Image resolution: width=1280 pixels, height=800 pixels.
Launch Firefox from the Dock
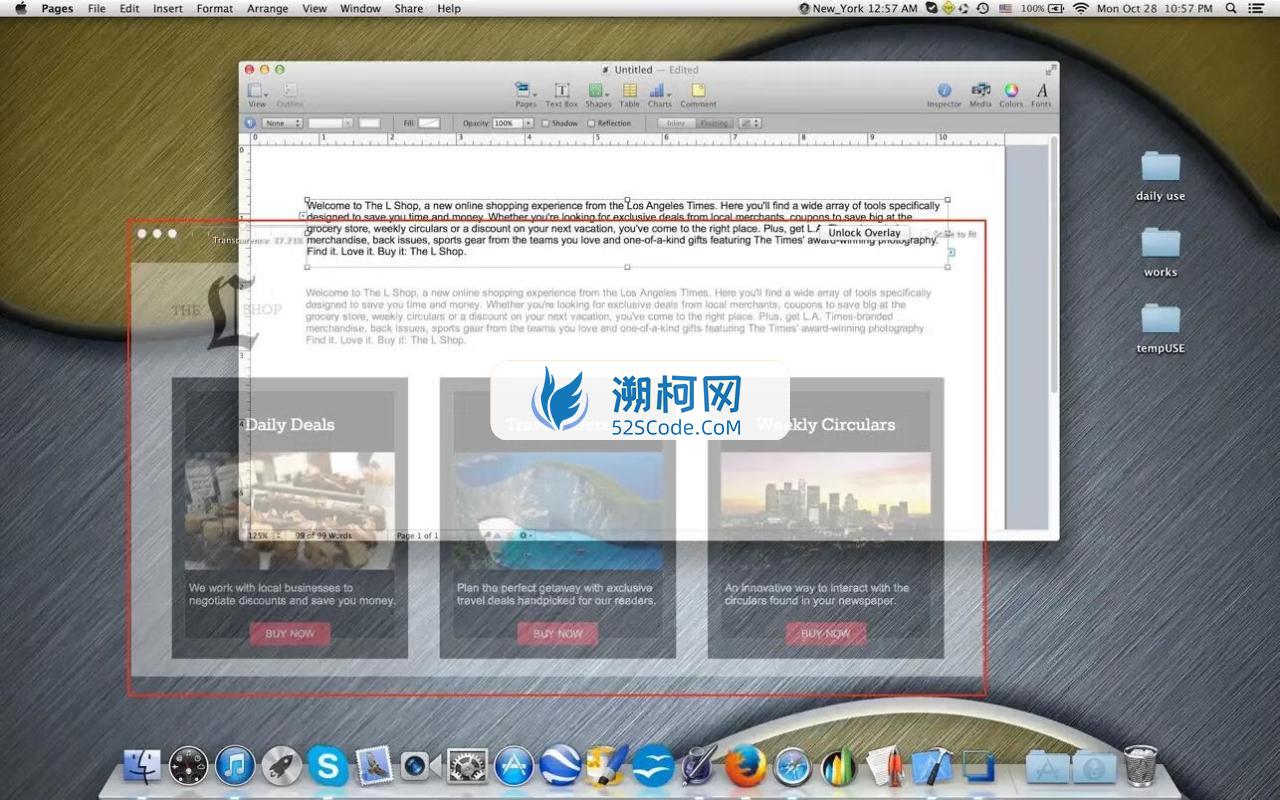coord(745,766)
